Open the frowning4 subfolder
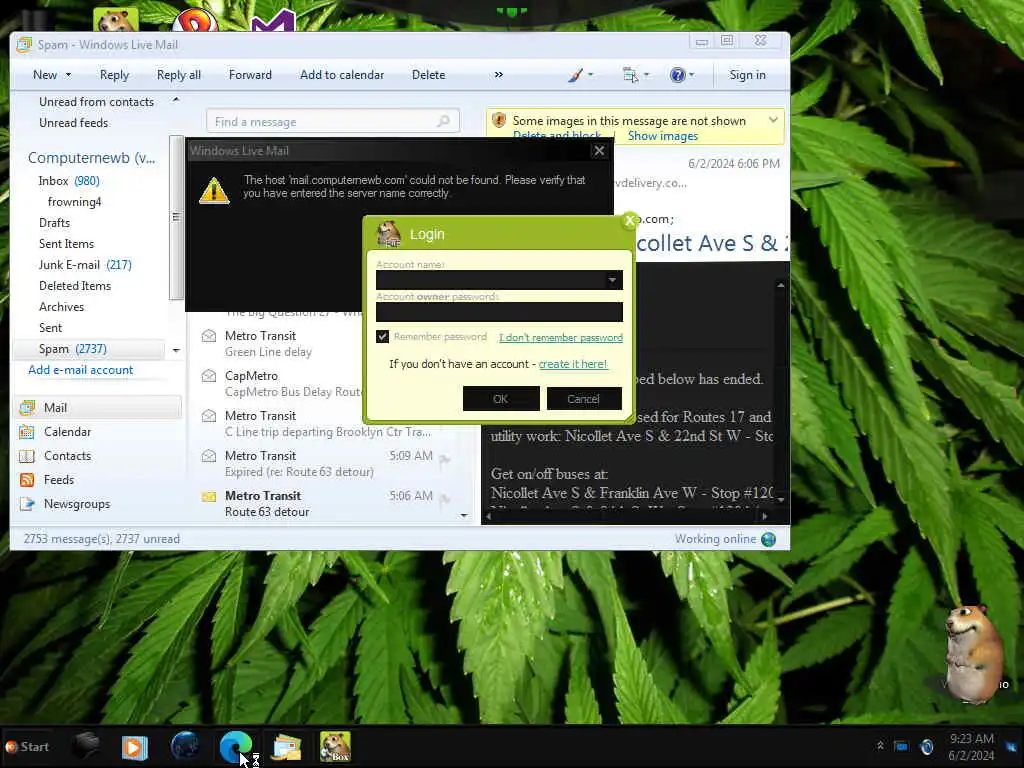The width and height of the screenshot is (1024, 768). 74,202
